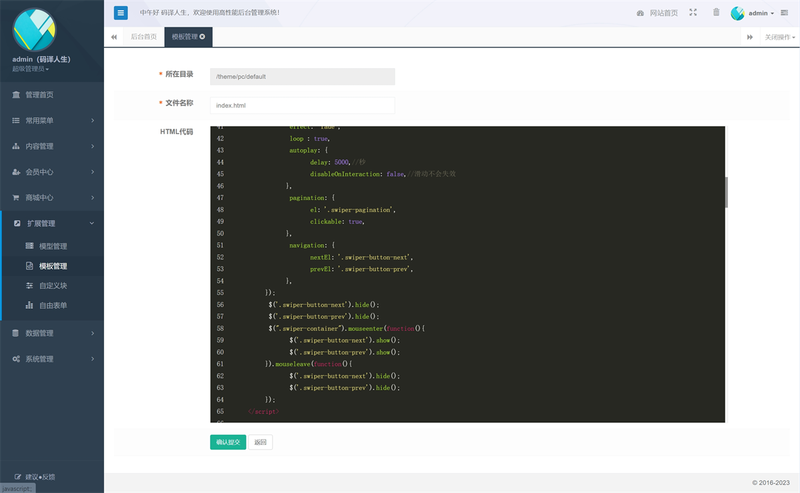Open 模型管理 submenu item

[53, 246]
